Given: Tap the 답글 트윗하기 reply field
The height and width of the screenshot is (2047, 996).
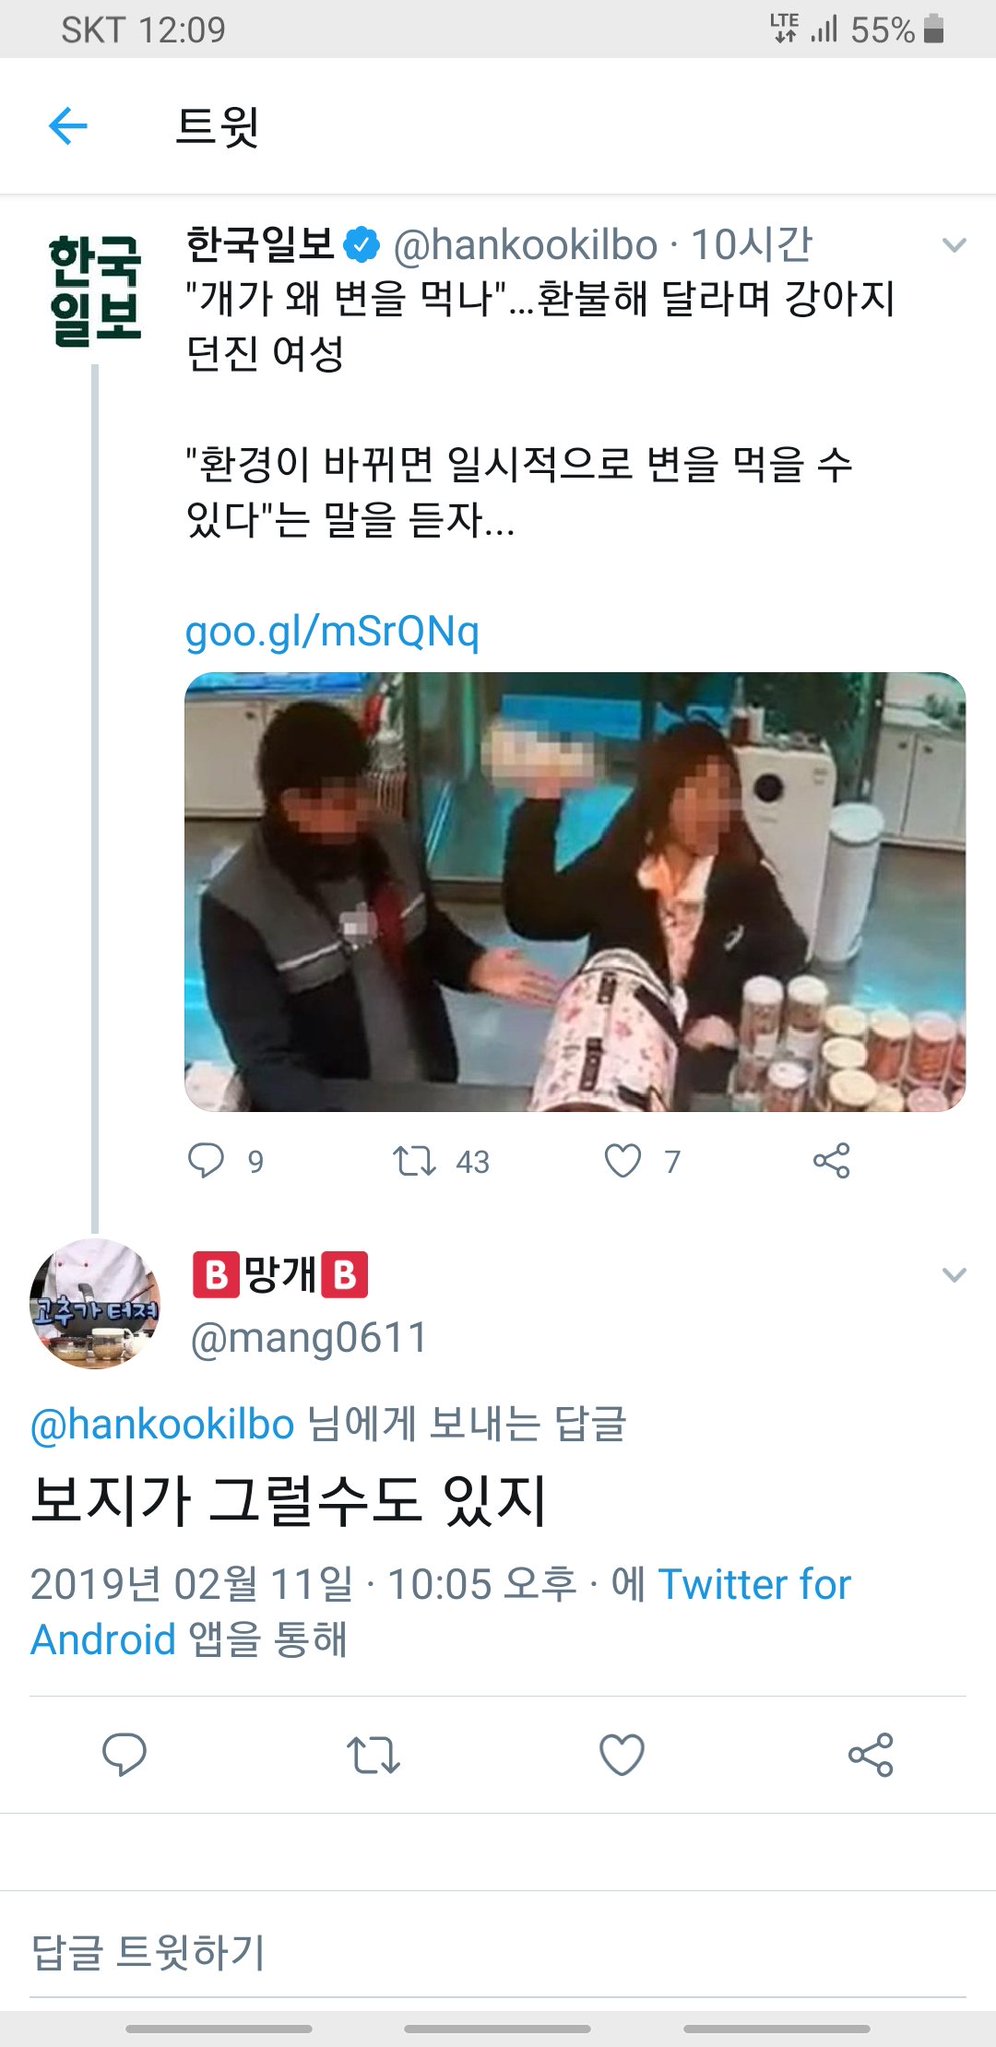Looking at the screenshot, I should coord(148,1952).
